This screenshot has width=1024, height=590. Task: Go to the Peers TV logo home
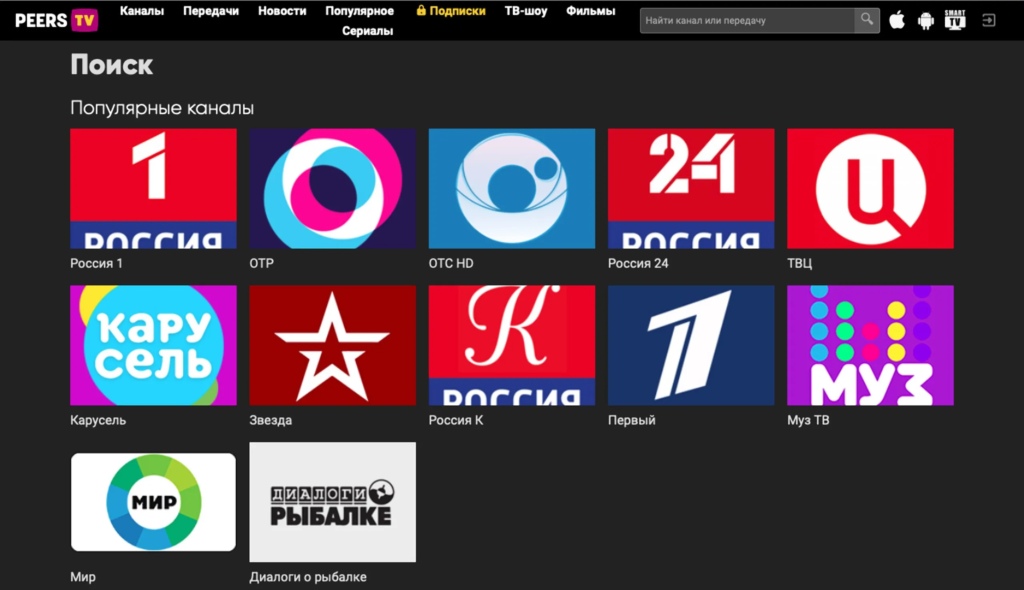[56, 20]
